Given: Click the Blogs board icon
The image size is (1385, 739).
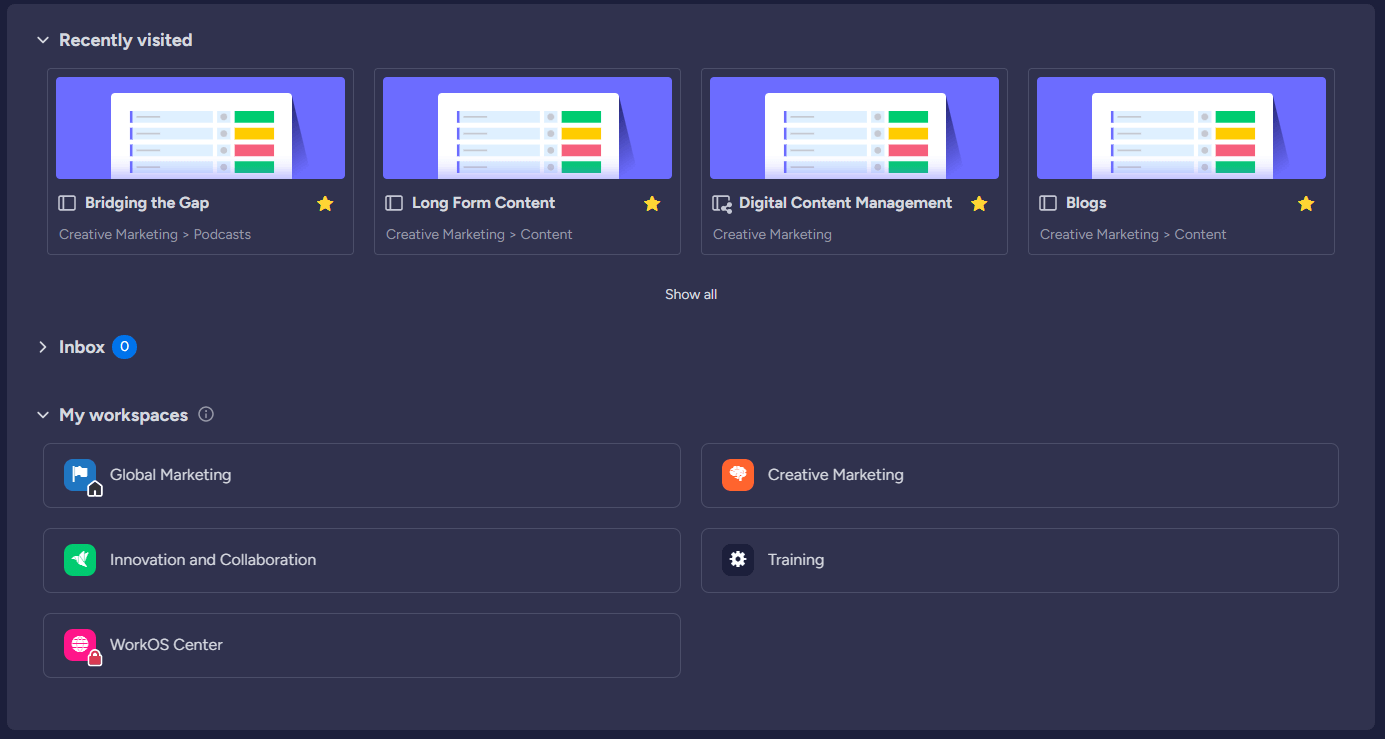Looking at the screenshot, I should click(1048, 203).
